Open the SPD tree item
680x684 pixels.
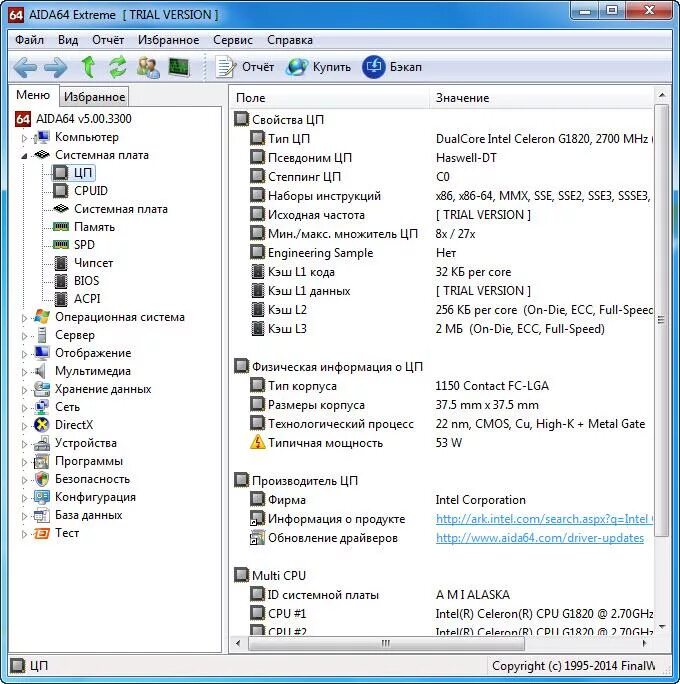click(x=84, y=245)
